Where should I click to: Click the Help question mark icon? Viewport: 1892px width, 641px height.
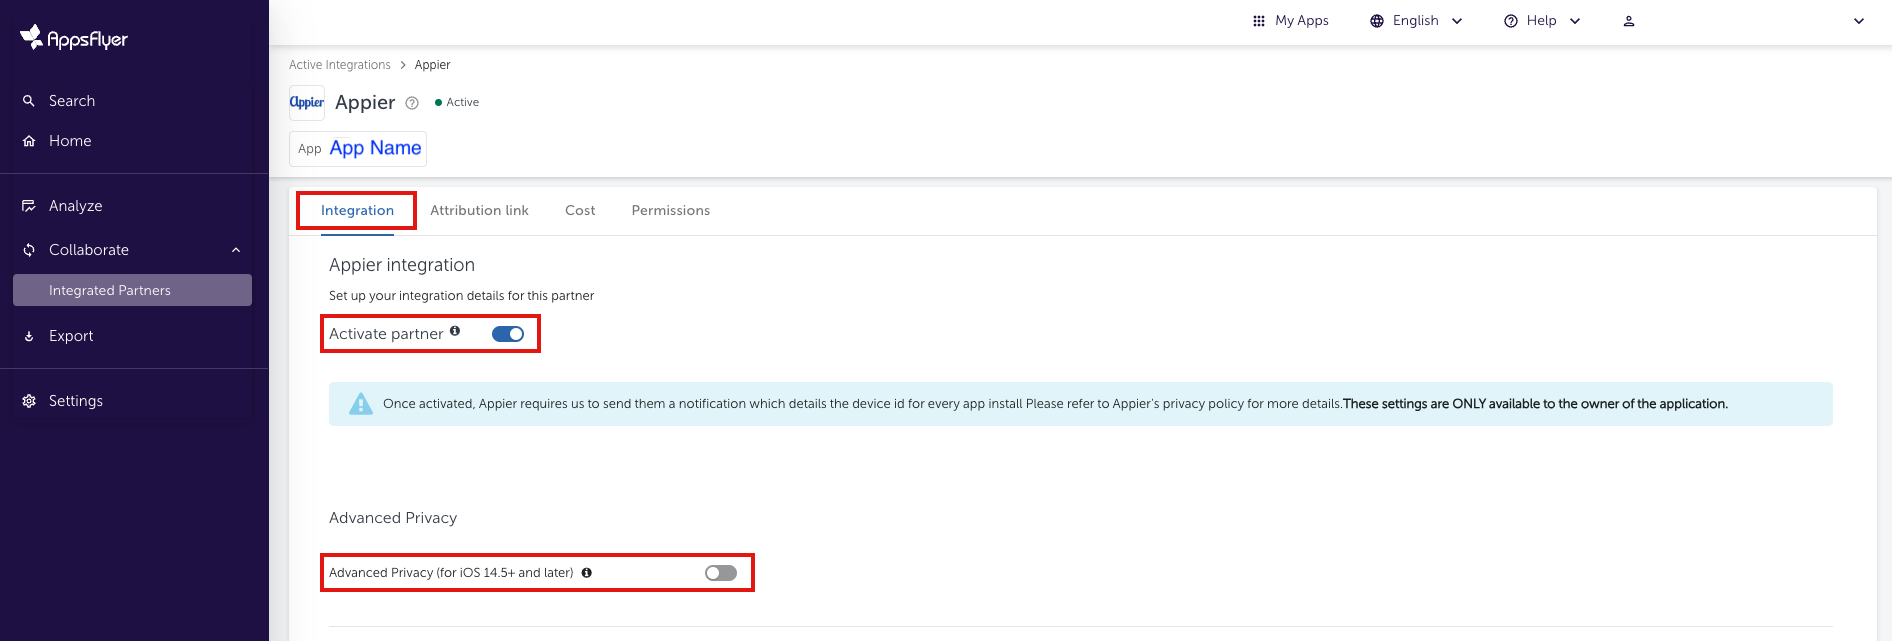1511,21
